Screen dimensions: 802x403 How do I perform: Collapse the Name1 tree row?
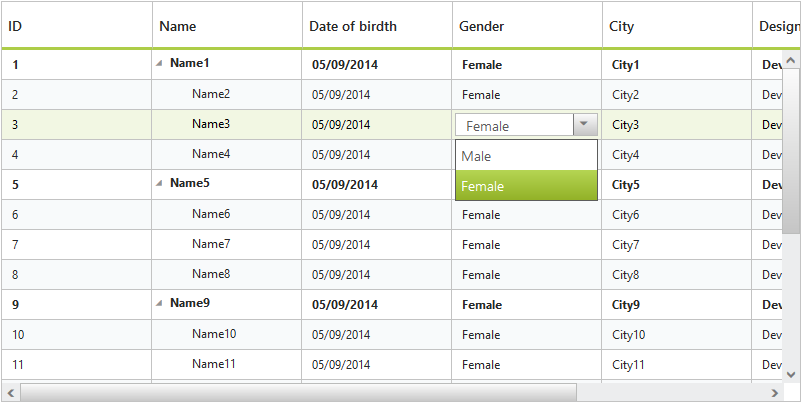(x=159, y=63)
